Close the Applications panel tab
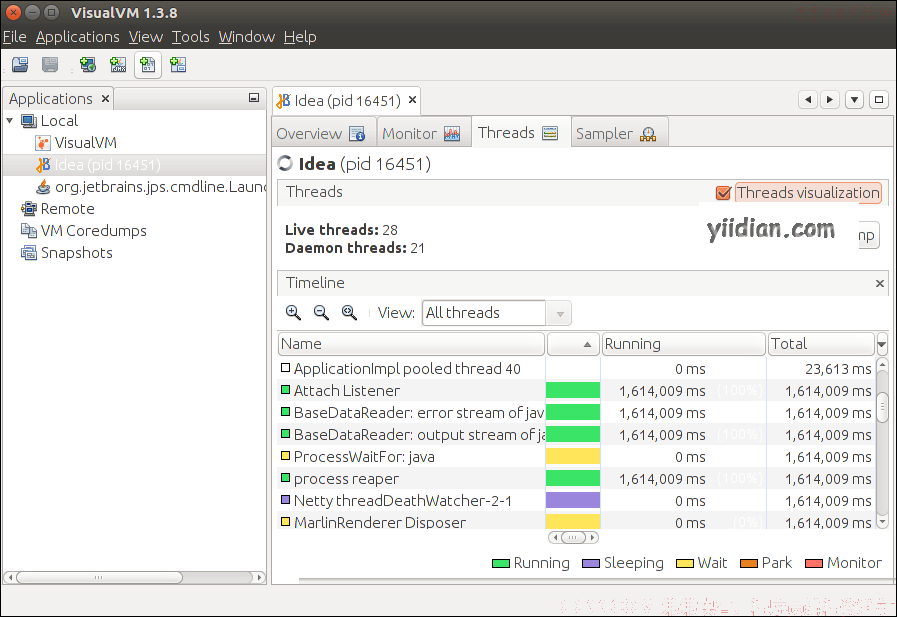This screenshot has height=617, width=897. tap(105, 98)
